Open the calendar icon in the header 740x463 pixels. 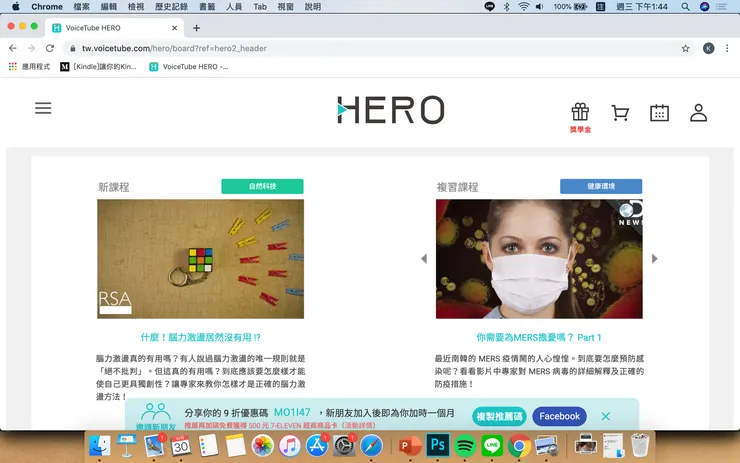[x=659, y=113]
